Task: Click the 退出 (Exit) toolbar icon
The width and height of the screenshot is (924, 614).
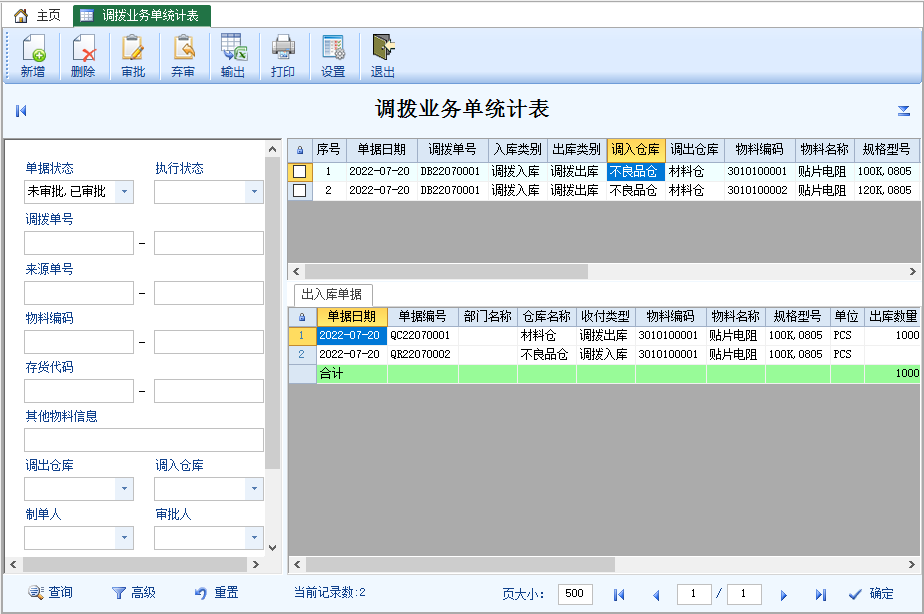Action: click(x=383, y=56)
